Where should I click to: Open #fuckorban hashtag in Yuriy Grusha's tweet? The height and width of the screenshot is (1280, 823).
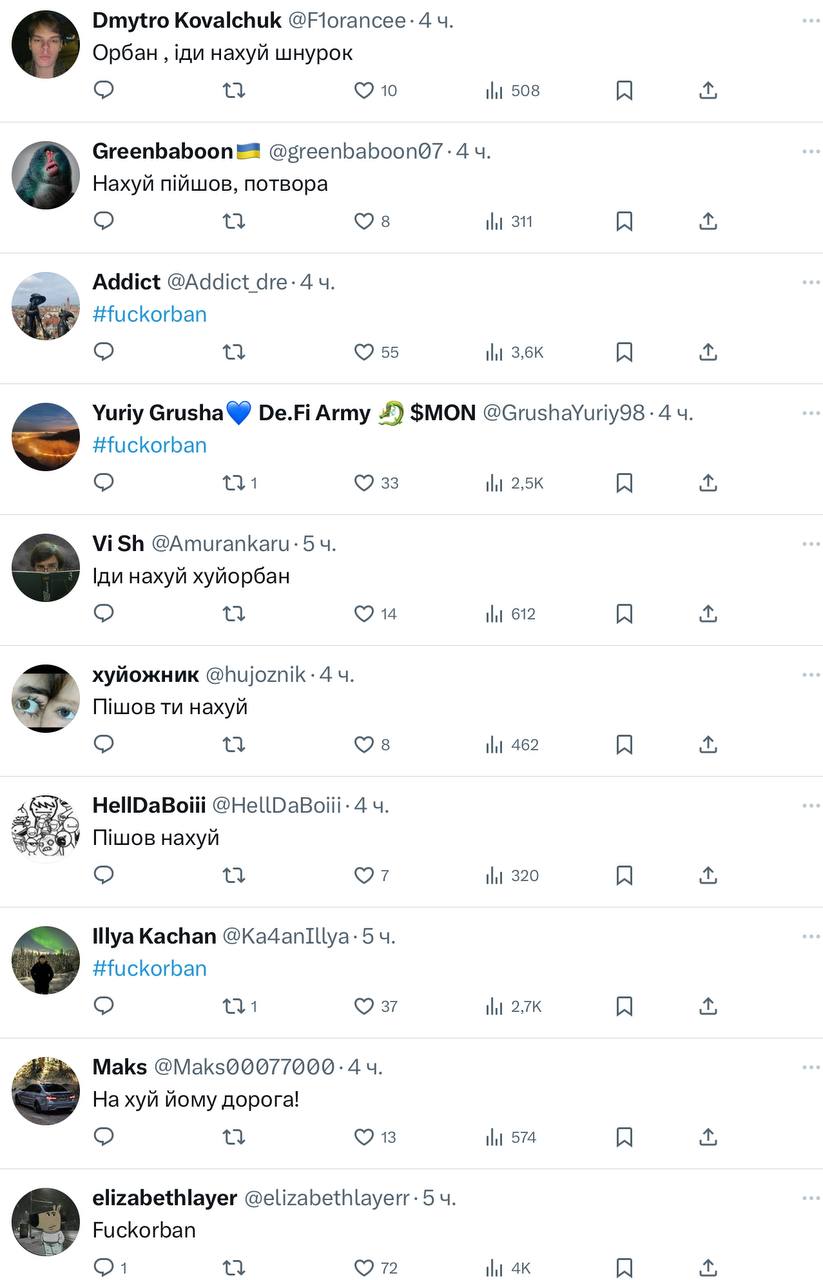[x=149, y=445]
